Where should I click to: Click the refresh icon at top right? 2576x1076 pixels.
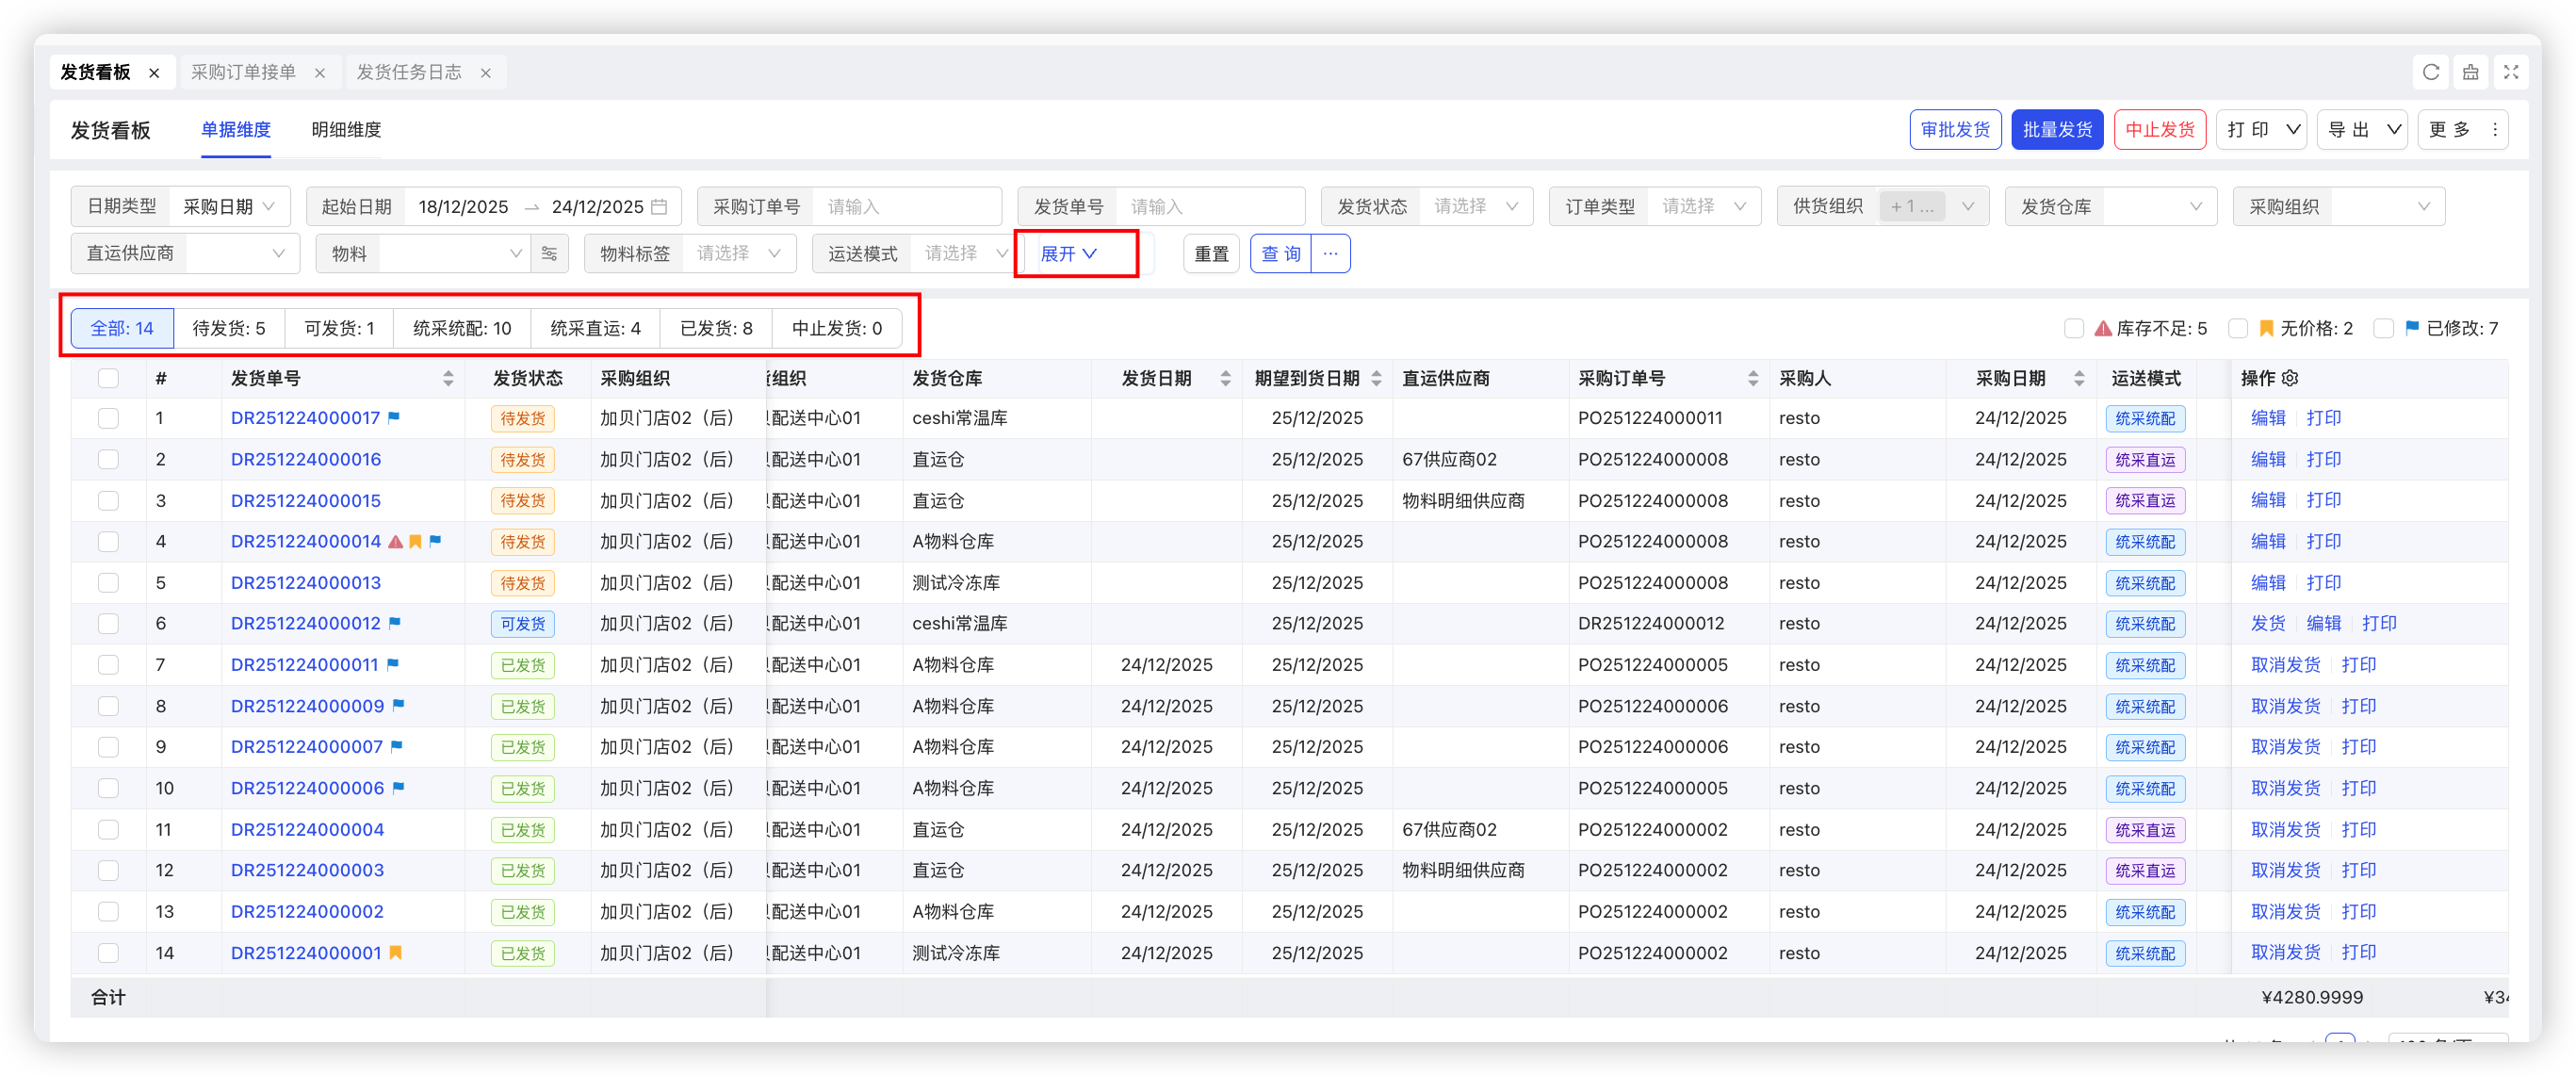pos(2431,72)
